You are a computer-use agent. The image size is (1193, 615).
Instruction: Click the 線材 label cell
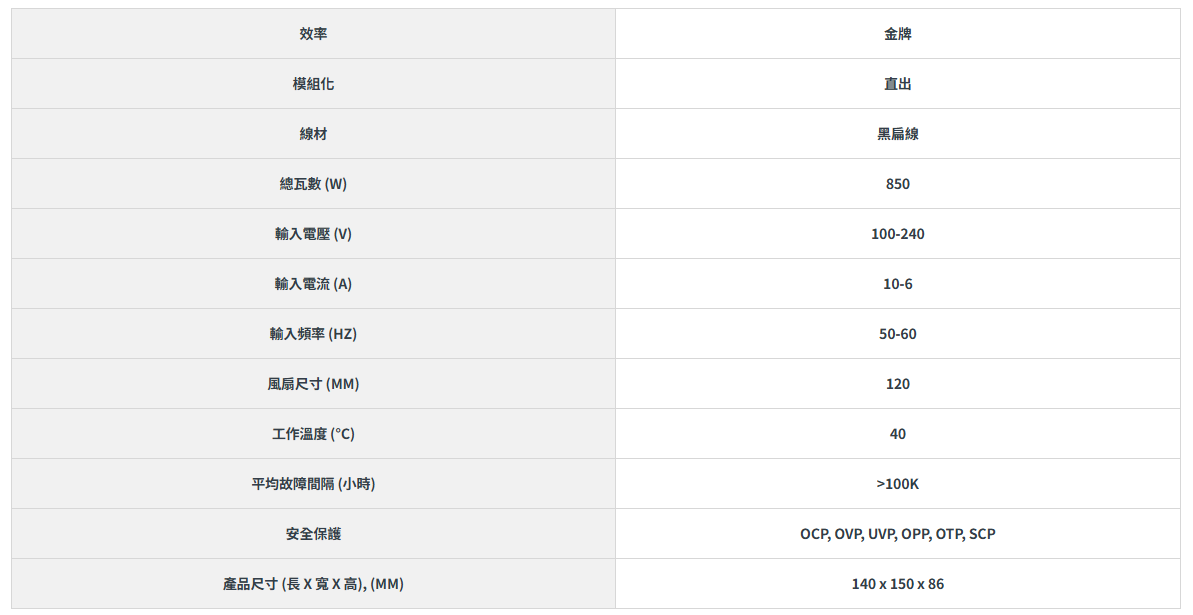coord(313,134)
